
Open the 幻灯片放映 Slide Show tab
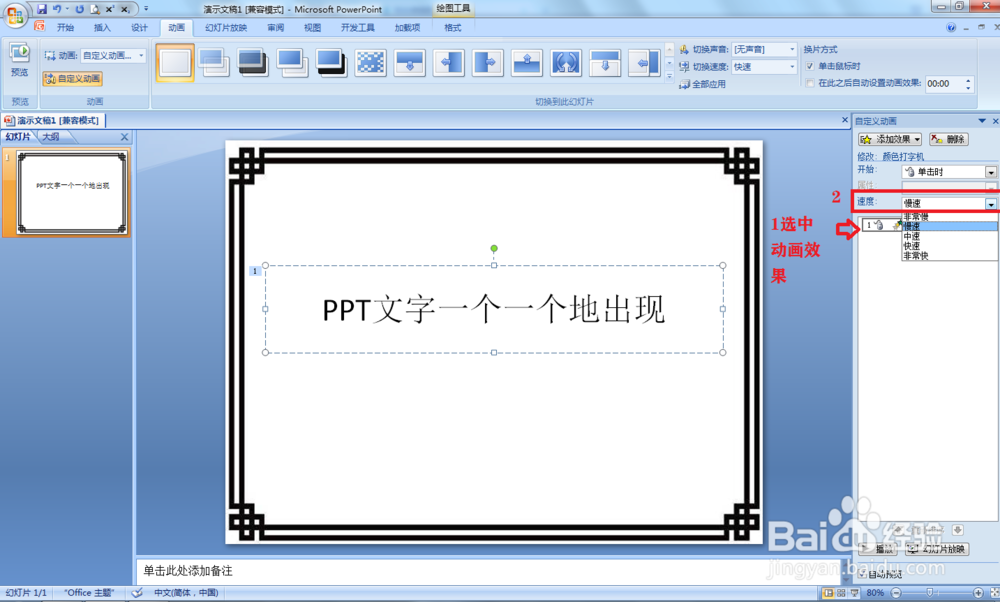[226, 27]
